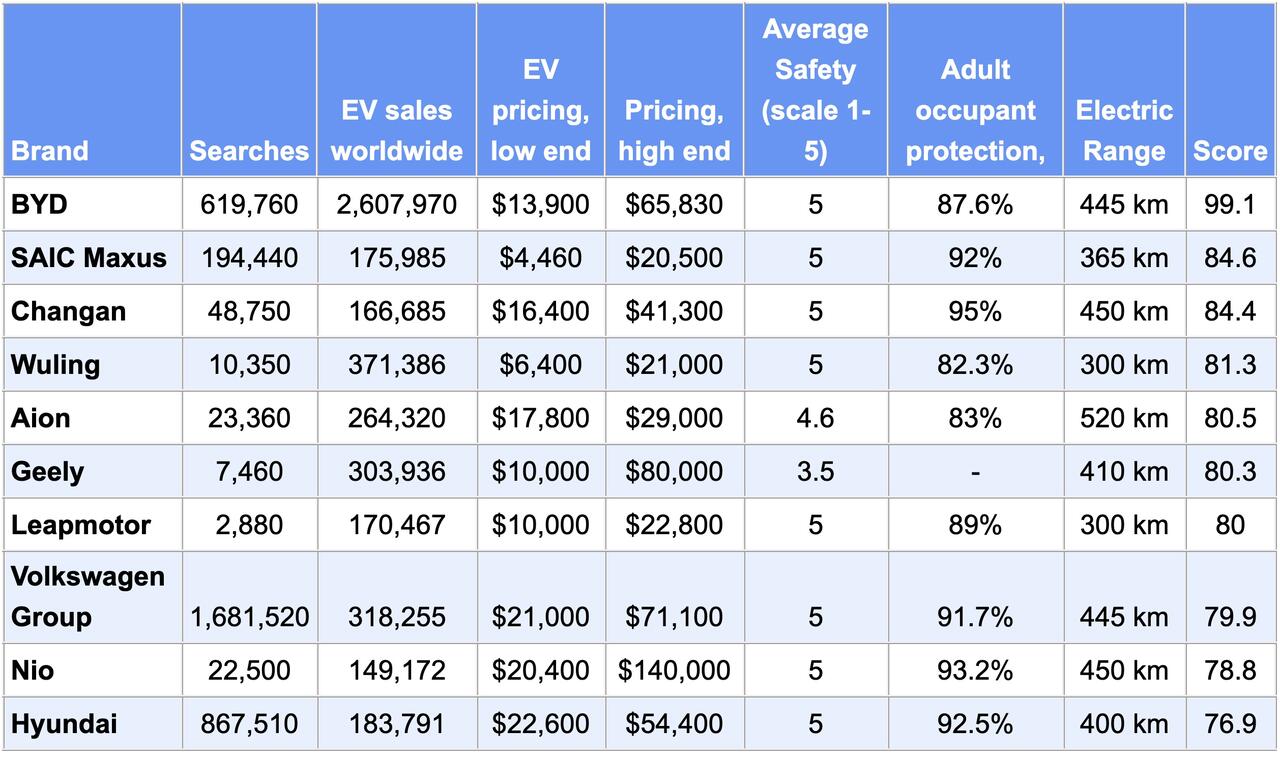Click Aion's 520 km range cell
This screenshot has height=757, width=1280.
click(1124, 418)
